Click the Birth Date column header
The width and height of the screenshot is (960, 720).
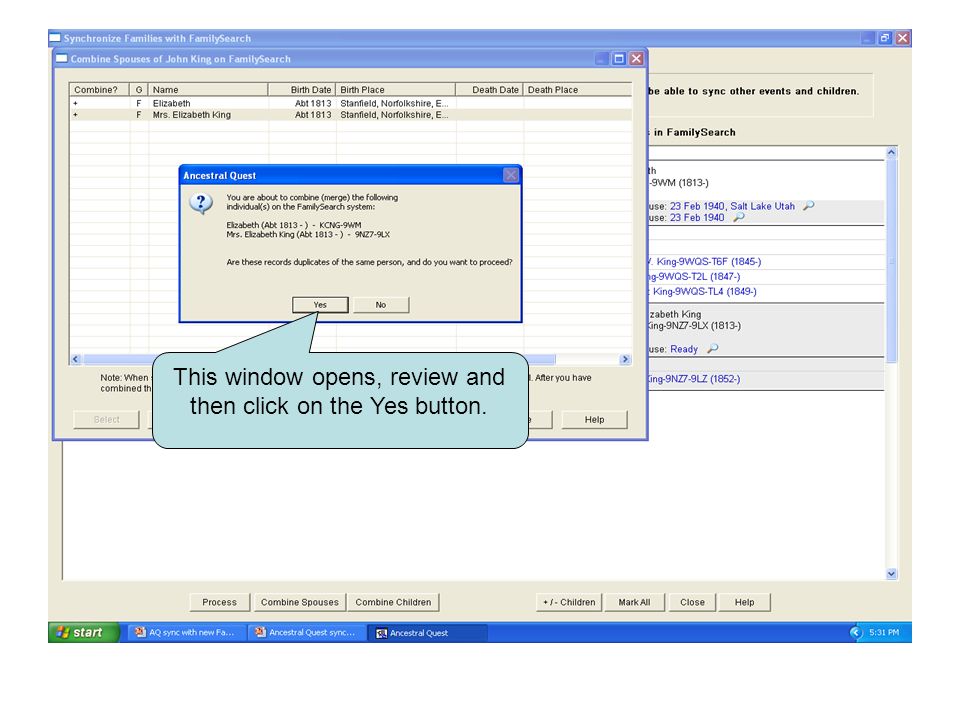click(x=302, y=89)
